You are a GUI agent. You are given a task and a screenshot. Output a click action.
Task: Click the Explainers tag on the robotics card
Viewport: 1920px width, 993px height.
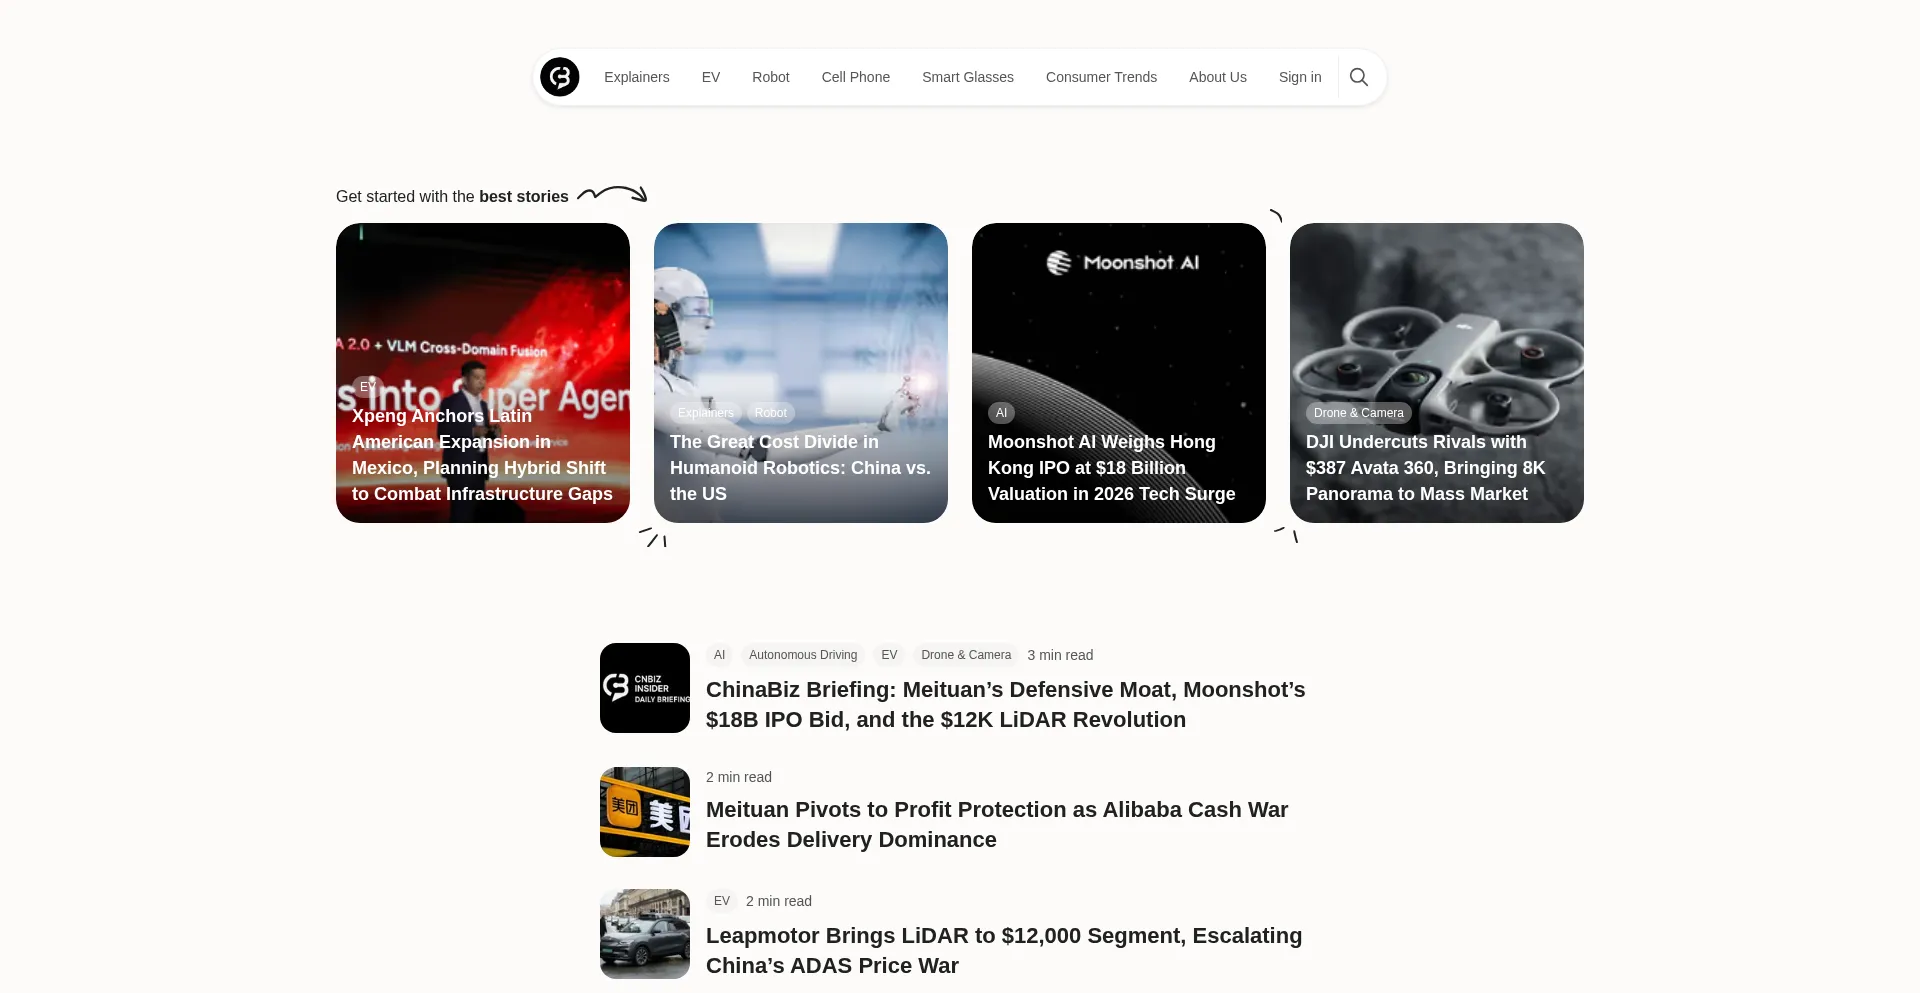coord(706,413)
